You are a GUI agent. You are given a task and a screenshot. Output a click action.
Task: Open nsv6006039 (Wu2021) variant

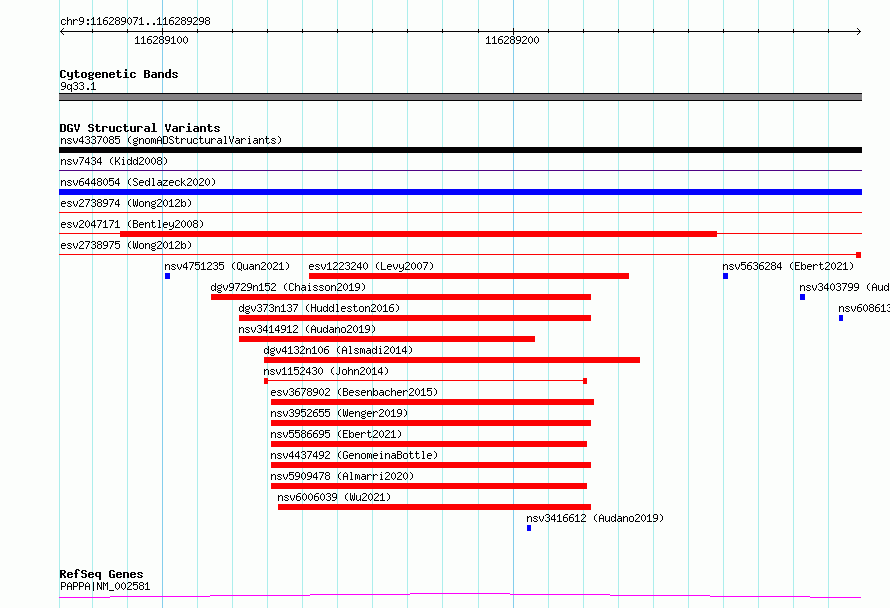point(334,497)
